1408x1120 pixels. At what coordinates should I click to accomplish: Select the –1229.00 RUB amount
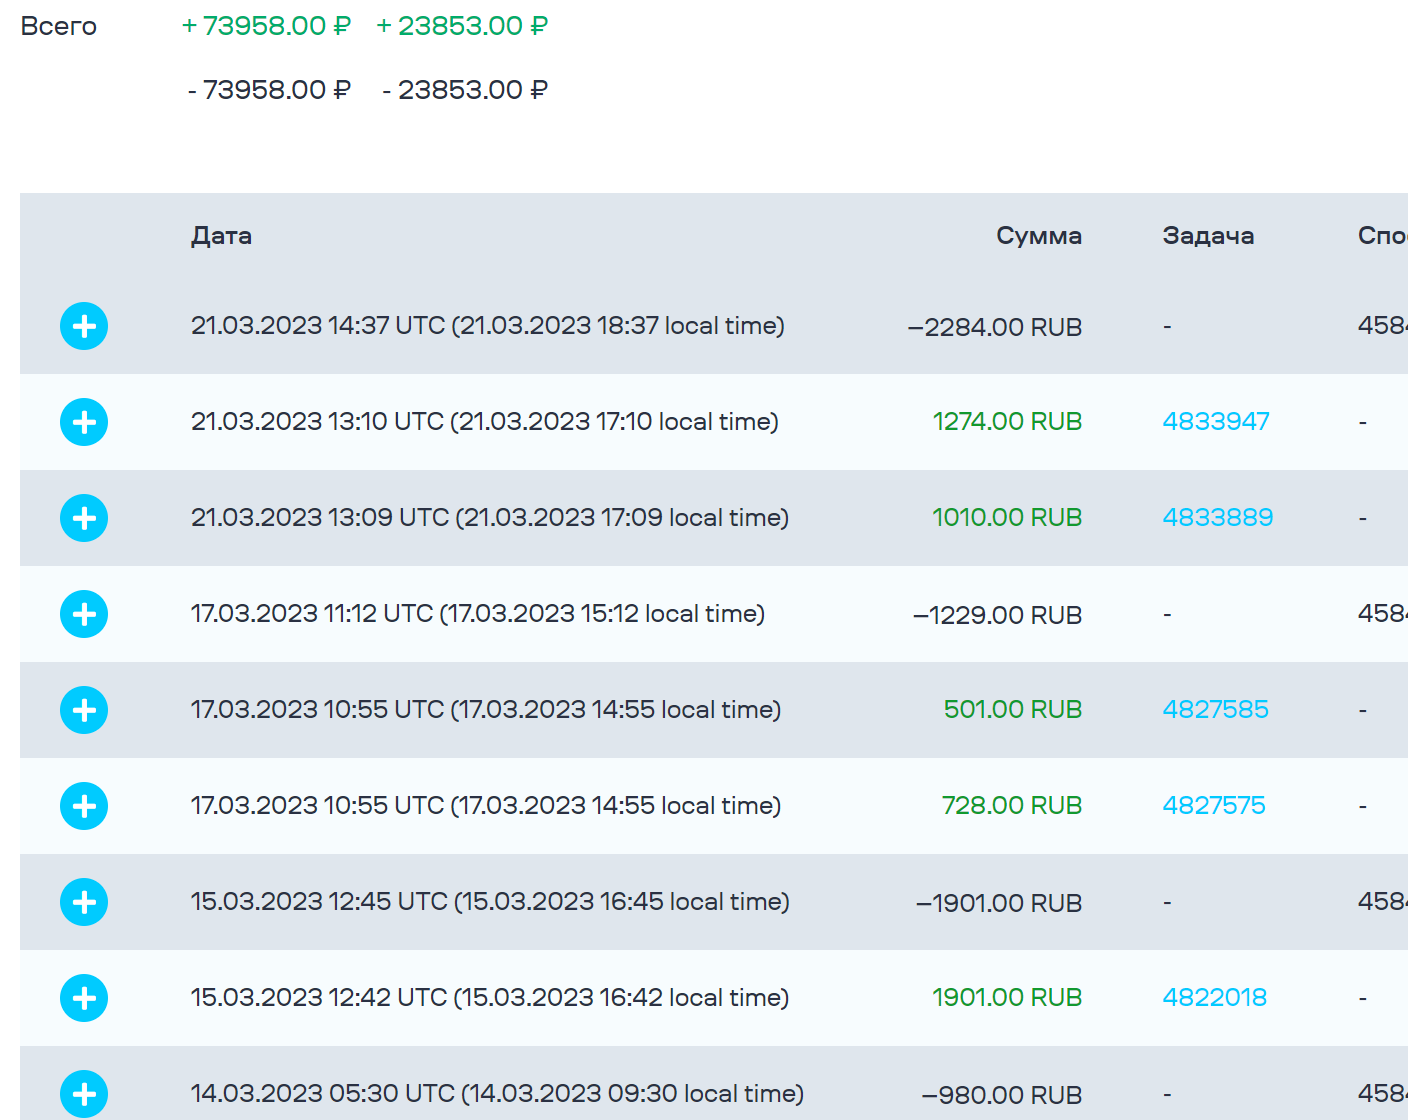(998, 615)
